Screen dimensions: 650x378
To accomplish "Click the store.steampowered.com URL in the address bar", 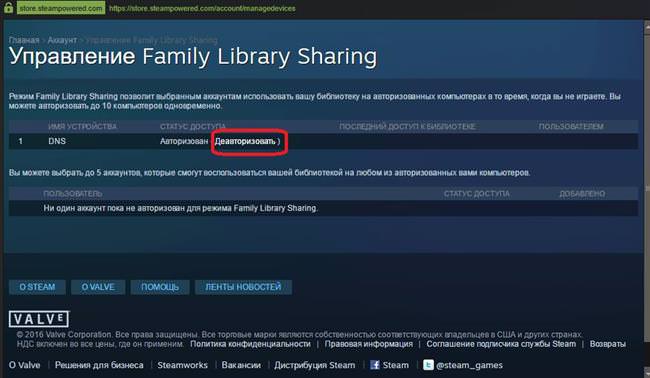I will pos(202,8).
